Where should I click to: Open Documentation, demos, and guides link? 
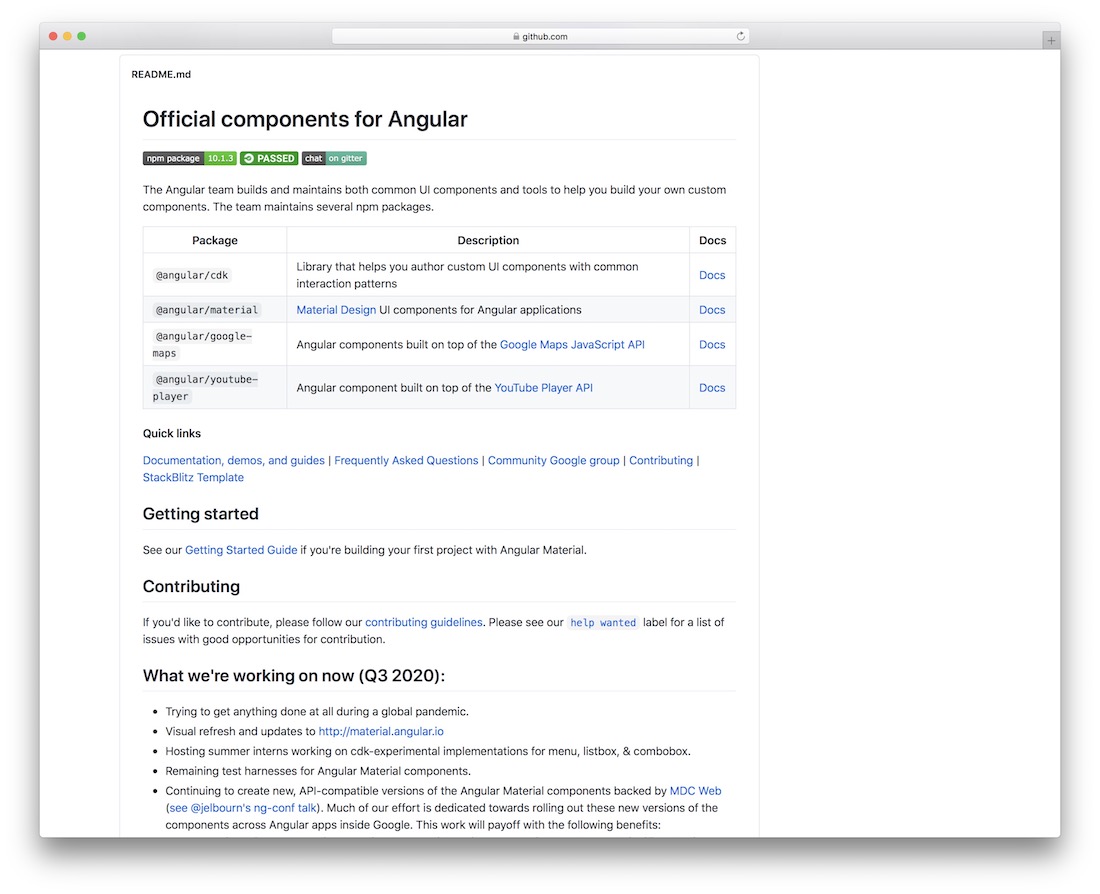[234, 460]
